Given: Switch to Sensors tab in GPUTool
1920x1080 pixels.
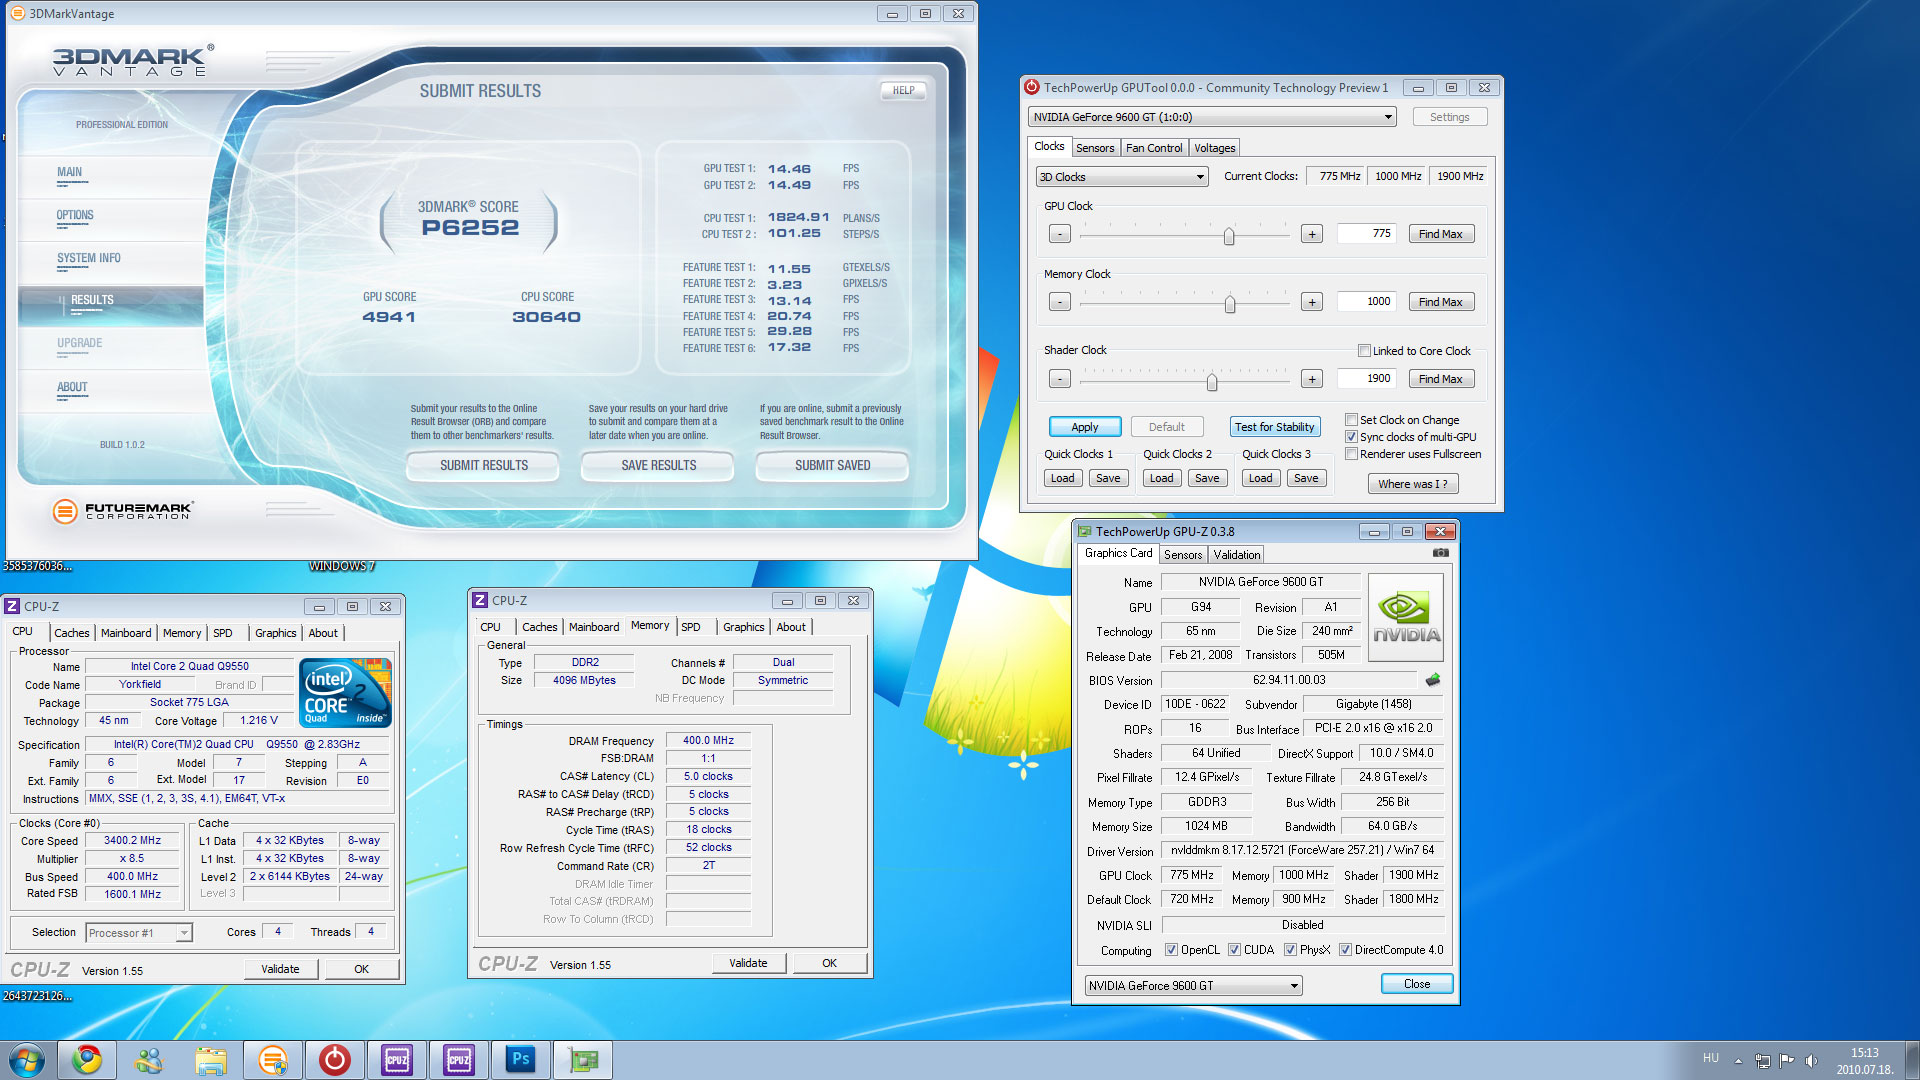Looking at the screenshot, I should 1094,148.
